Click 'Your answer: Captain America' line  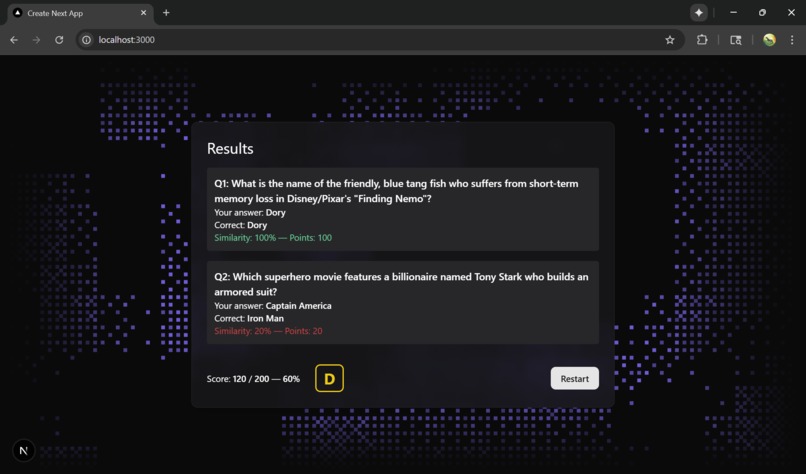pos(273,305)
